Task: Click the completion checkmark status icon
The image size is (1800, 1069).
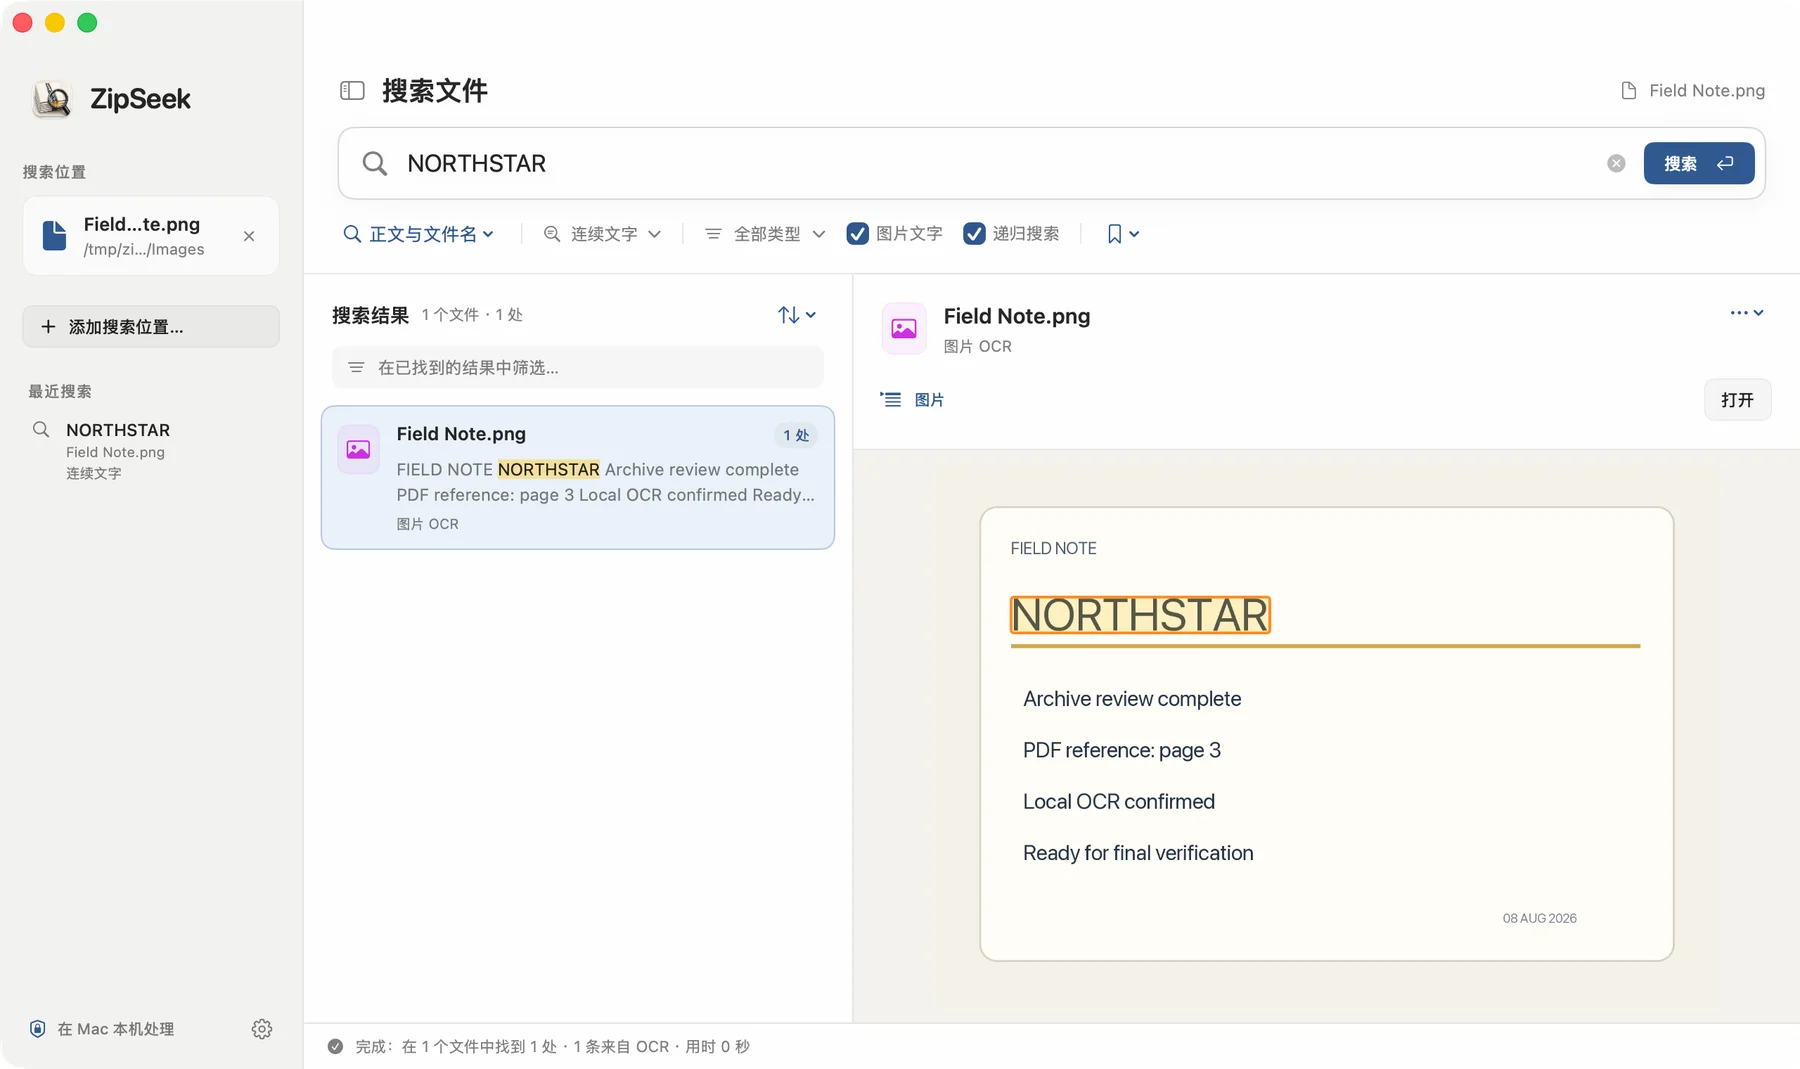Action: (336, 1046)
